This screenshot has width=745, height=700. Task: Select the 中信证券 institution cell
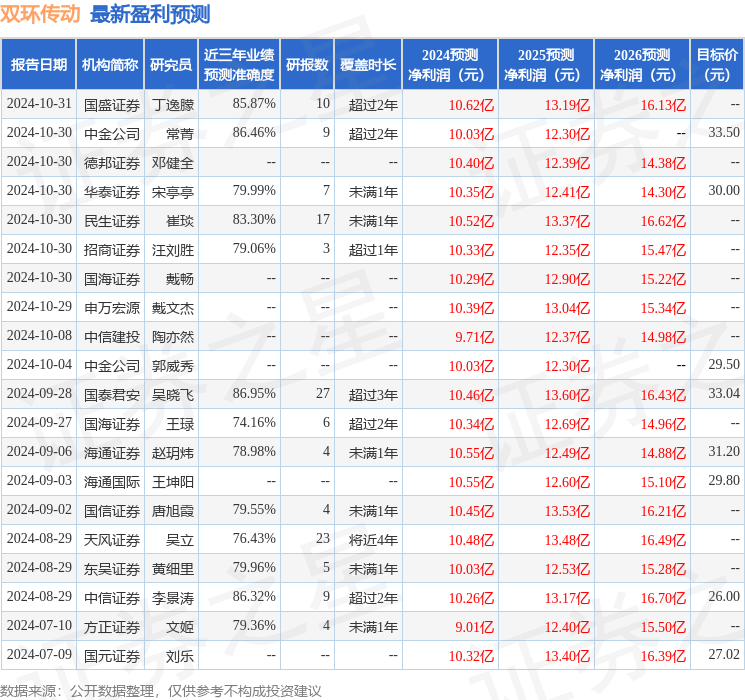(x=112, y=597)
